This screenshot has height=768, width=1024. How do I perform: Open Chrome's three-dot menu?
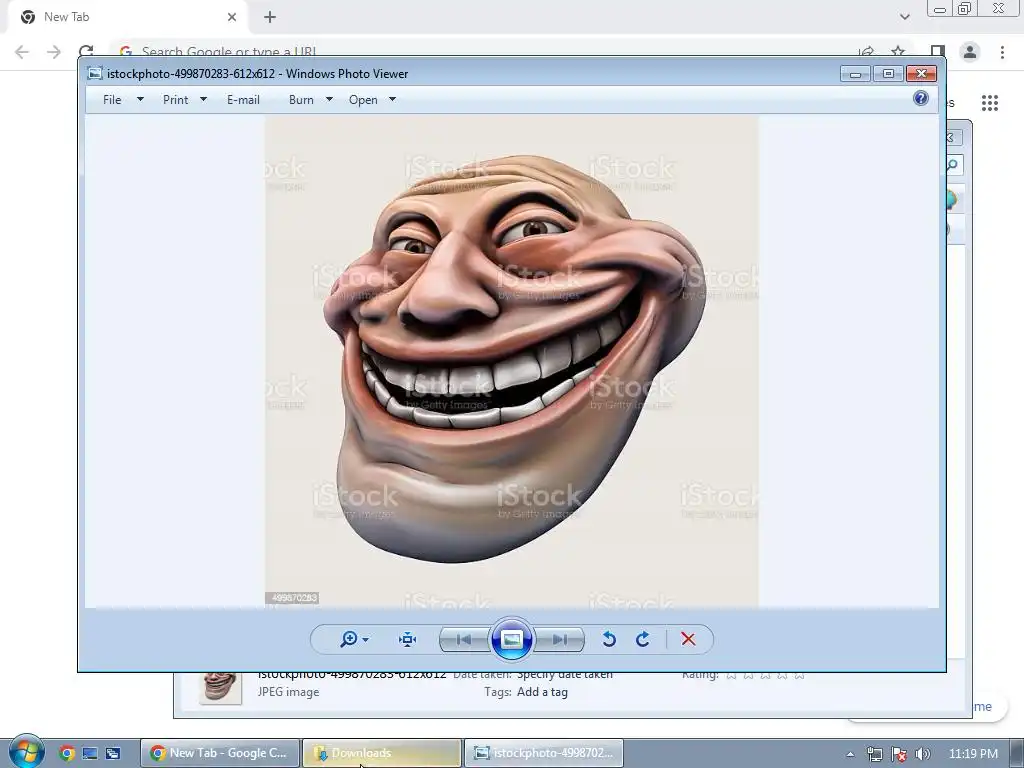coord(1002,52)
